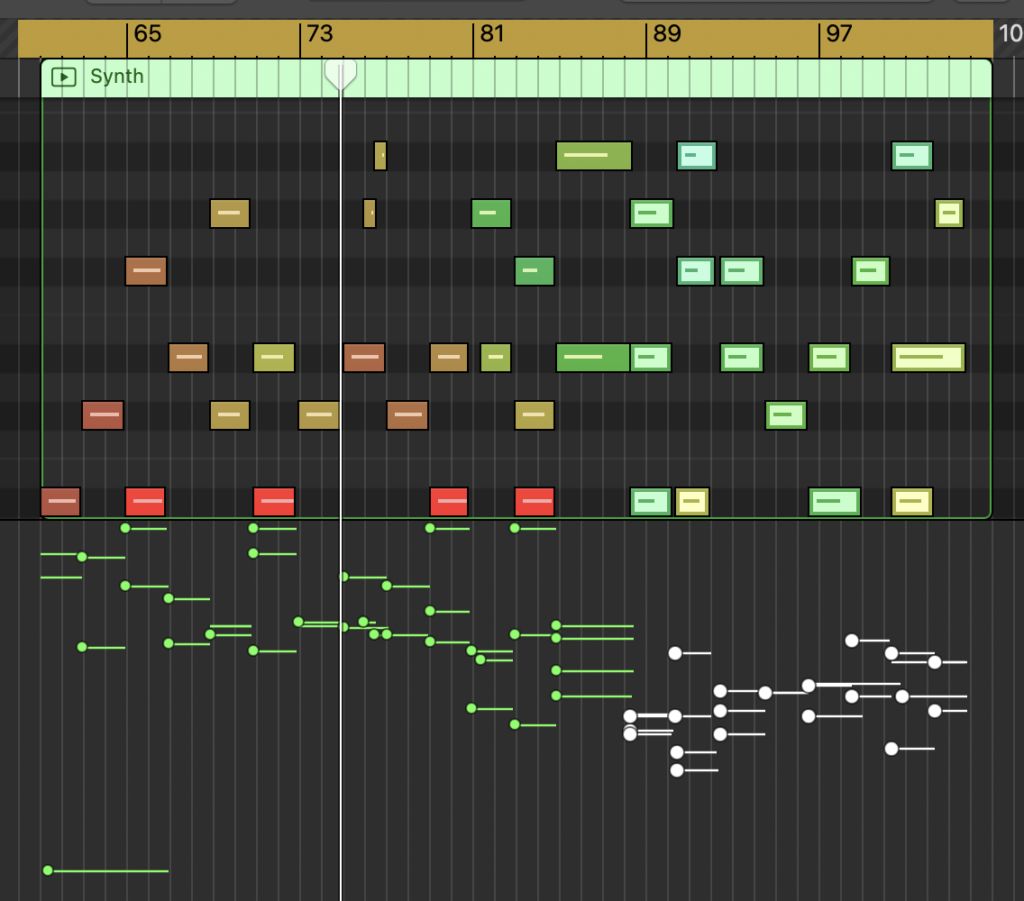
Task: Click the wide pale yellow note near bar 99
Action: 926,357
